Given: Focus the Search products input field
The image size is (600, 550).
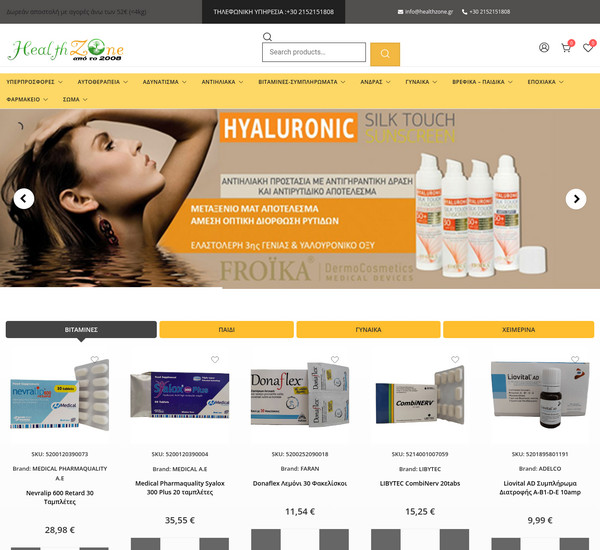Looking at the screenshot, I should pyautogui.click(x=314, y=52).
